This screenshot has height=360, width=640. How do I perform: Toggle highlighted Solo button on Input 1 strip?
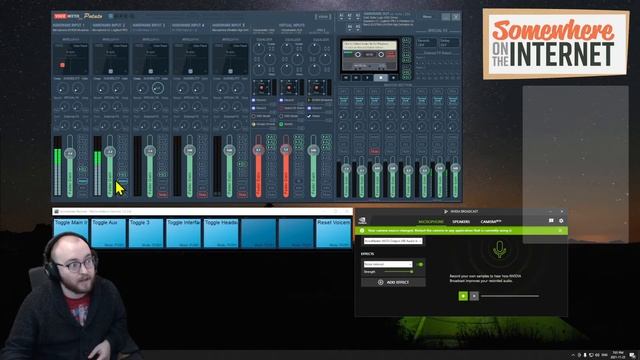point(83,181)
